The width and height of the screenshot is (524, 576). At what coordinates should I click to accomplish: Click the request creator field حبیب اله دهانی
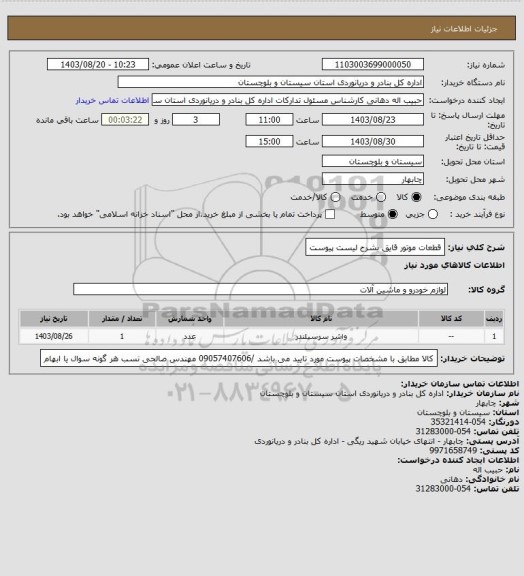288,100
